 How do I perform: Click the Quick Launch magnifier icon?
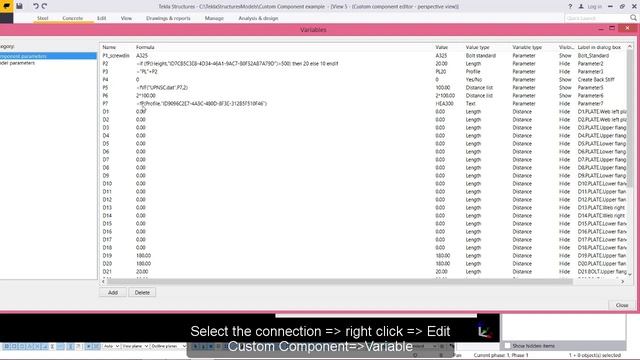click(x=633, y=18)
